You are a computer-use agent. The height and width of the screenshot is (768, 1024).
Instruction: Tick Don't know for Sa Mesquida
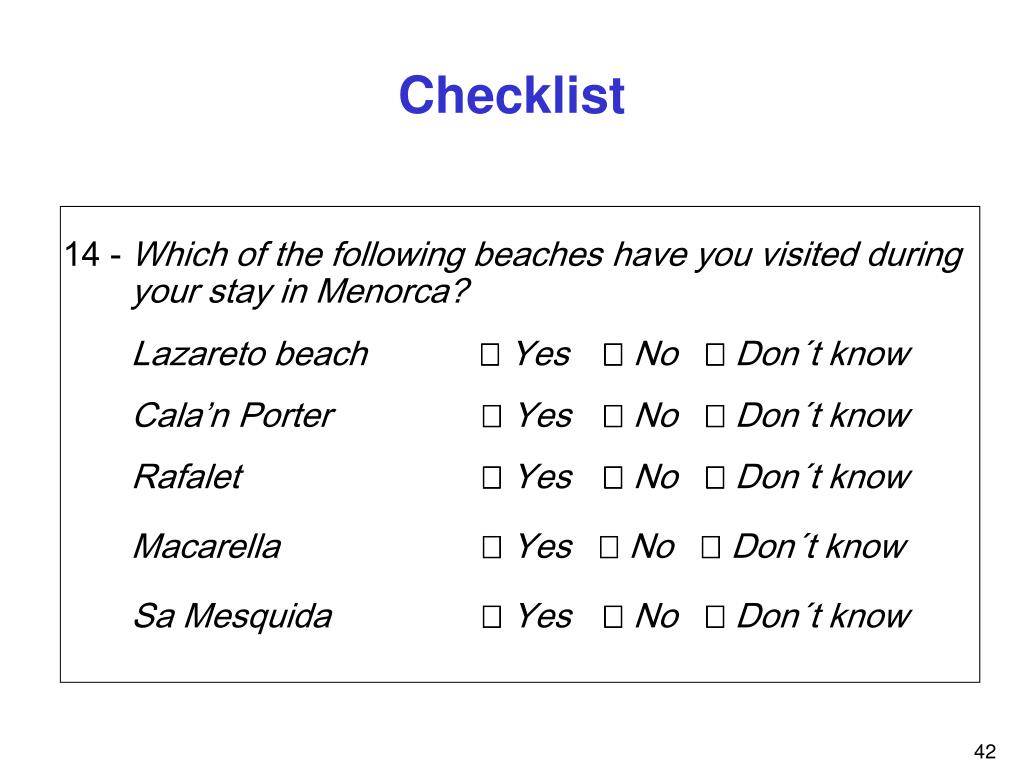coord(714,616)
